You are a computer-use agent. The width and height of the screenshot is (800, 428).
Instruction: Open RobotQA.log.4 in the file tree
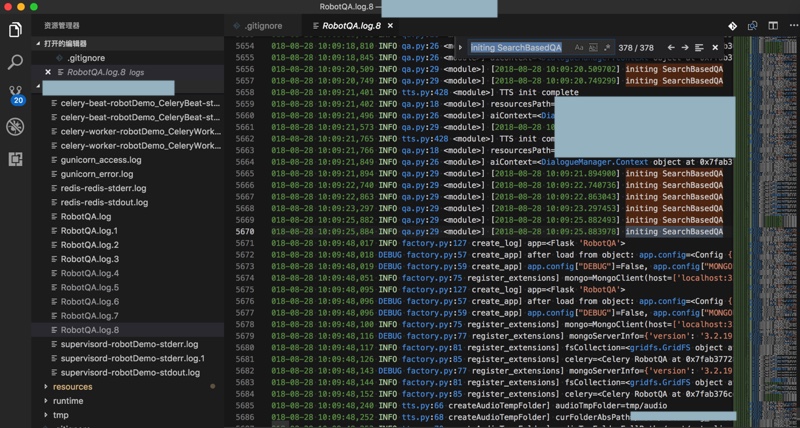click(90, 273)
